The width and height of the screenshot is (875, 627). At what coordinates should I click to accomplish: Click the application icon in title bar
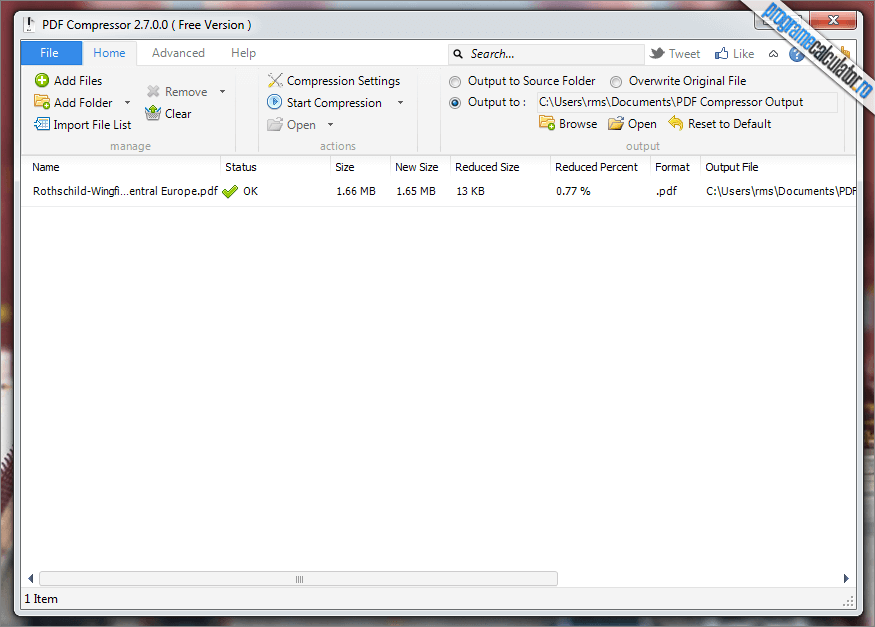coord(30,25)
